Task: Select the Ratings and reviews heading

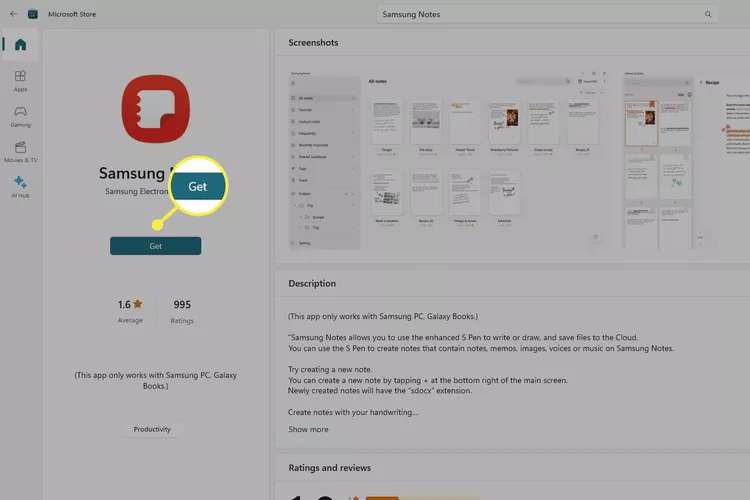Action: pyautogui.click(x=329, y=467)
